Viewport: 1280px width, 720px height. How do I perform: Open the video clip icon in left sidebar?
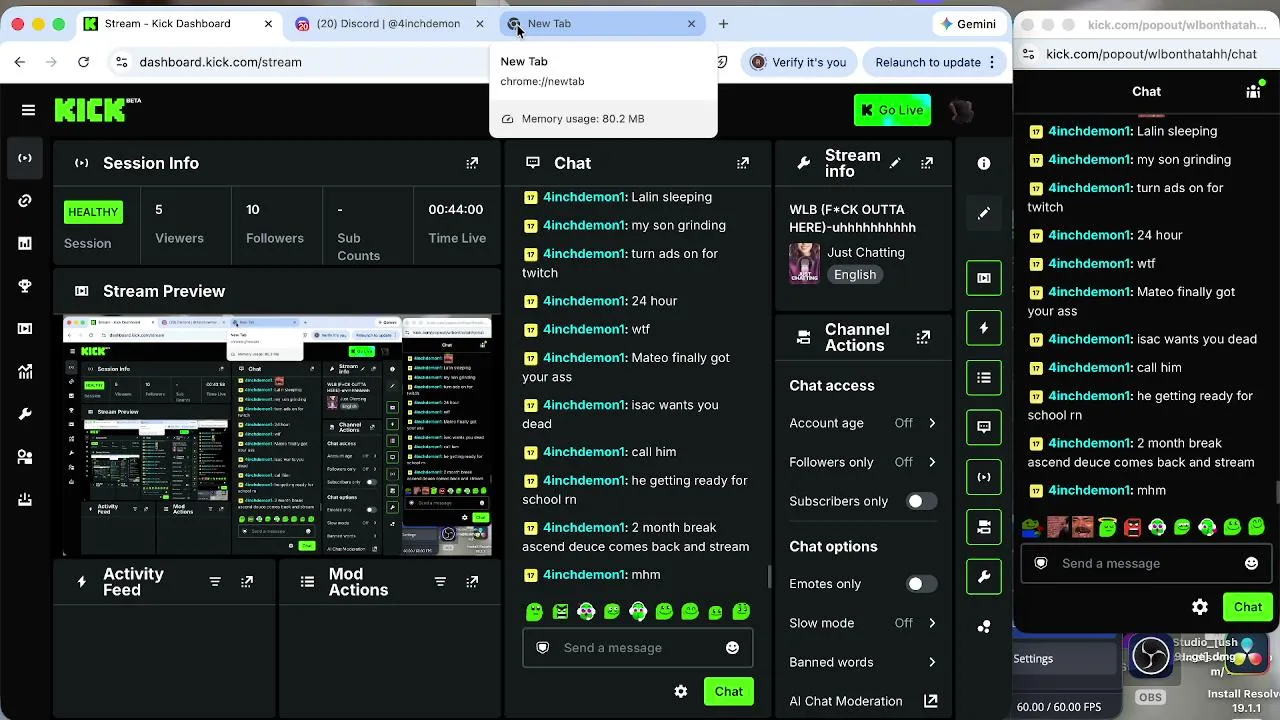point(25,329)
